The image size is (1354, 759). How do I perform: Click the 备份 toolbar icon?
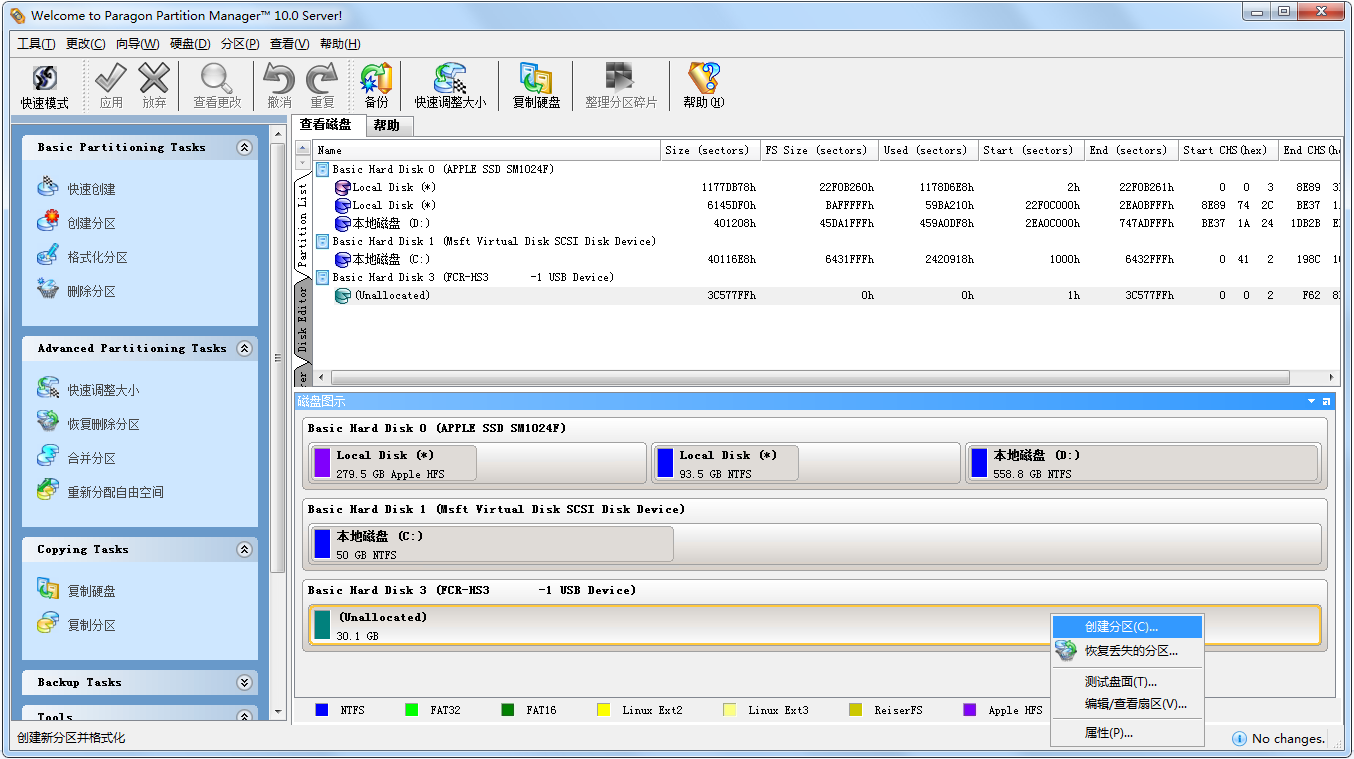(376, 86)
